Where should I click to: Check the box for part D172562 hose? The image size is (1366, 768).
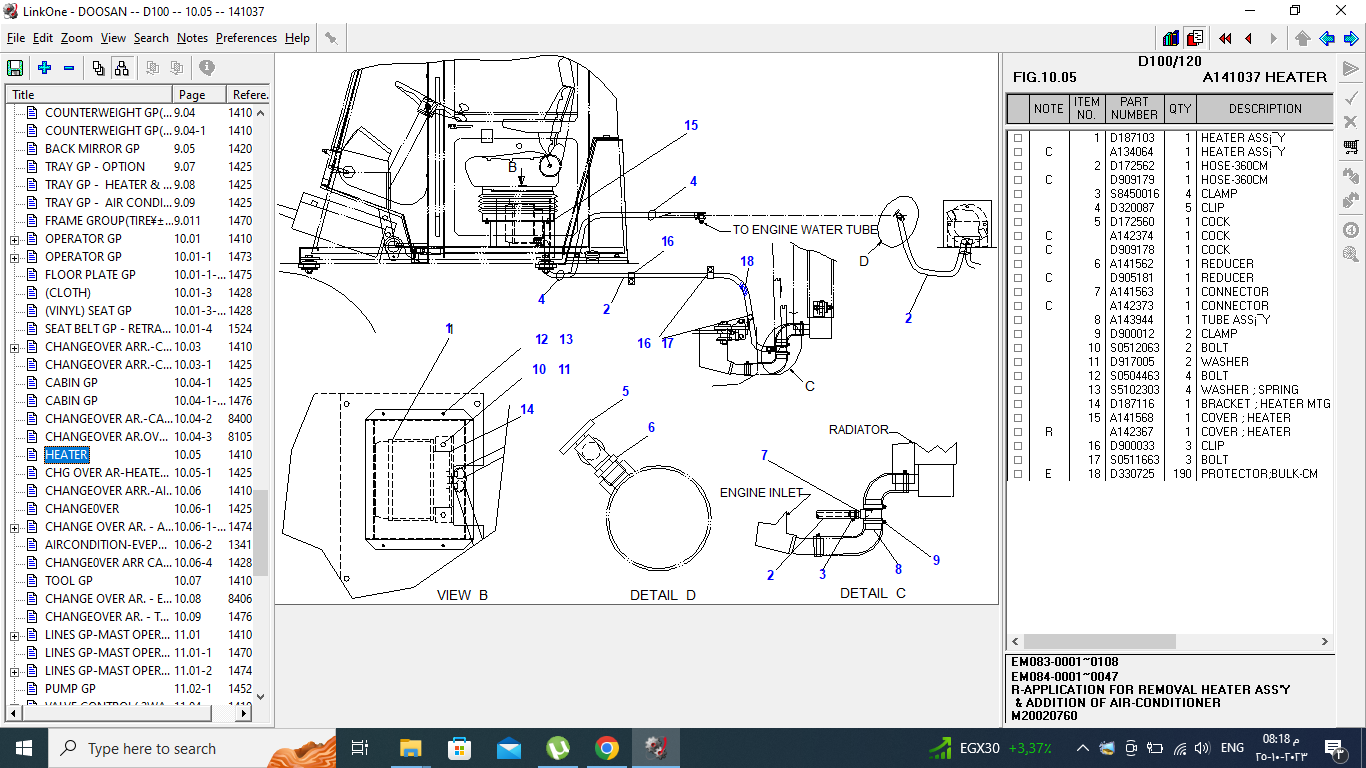[1018, 166]
